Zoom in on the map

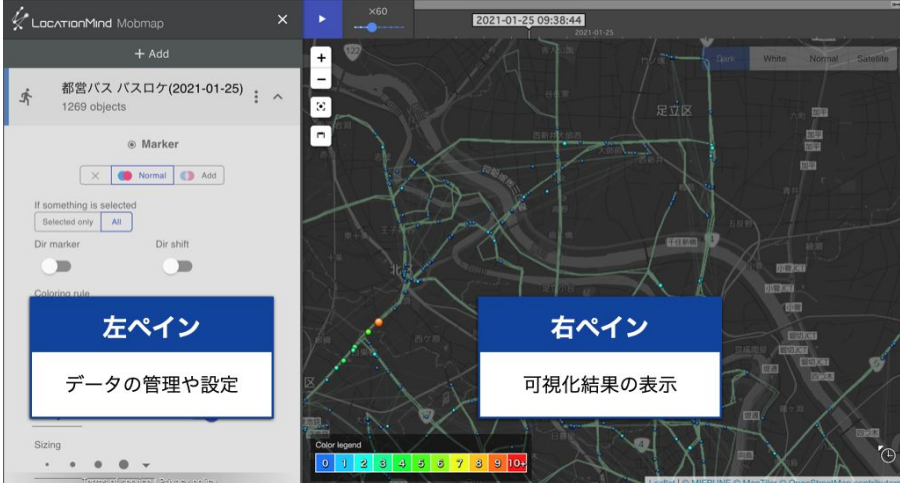pos(321,58)
